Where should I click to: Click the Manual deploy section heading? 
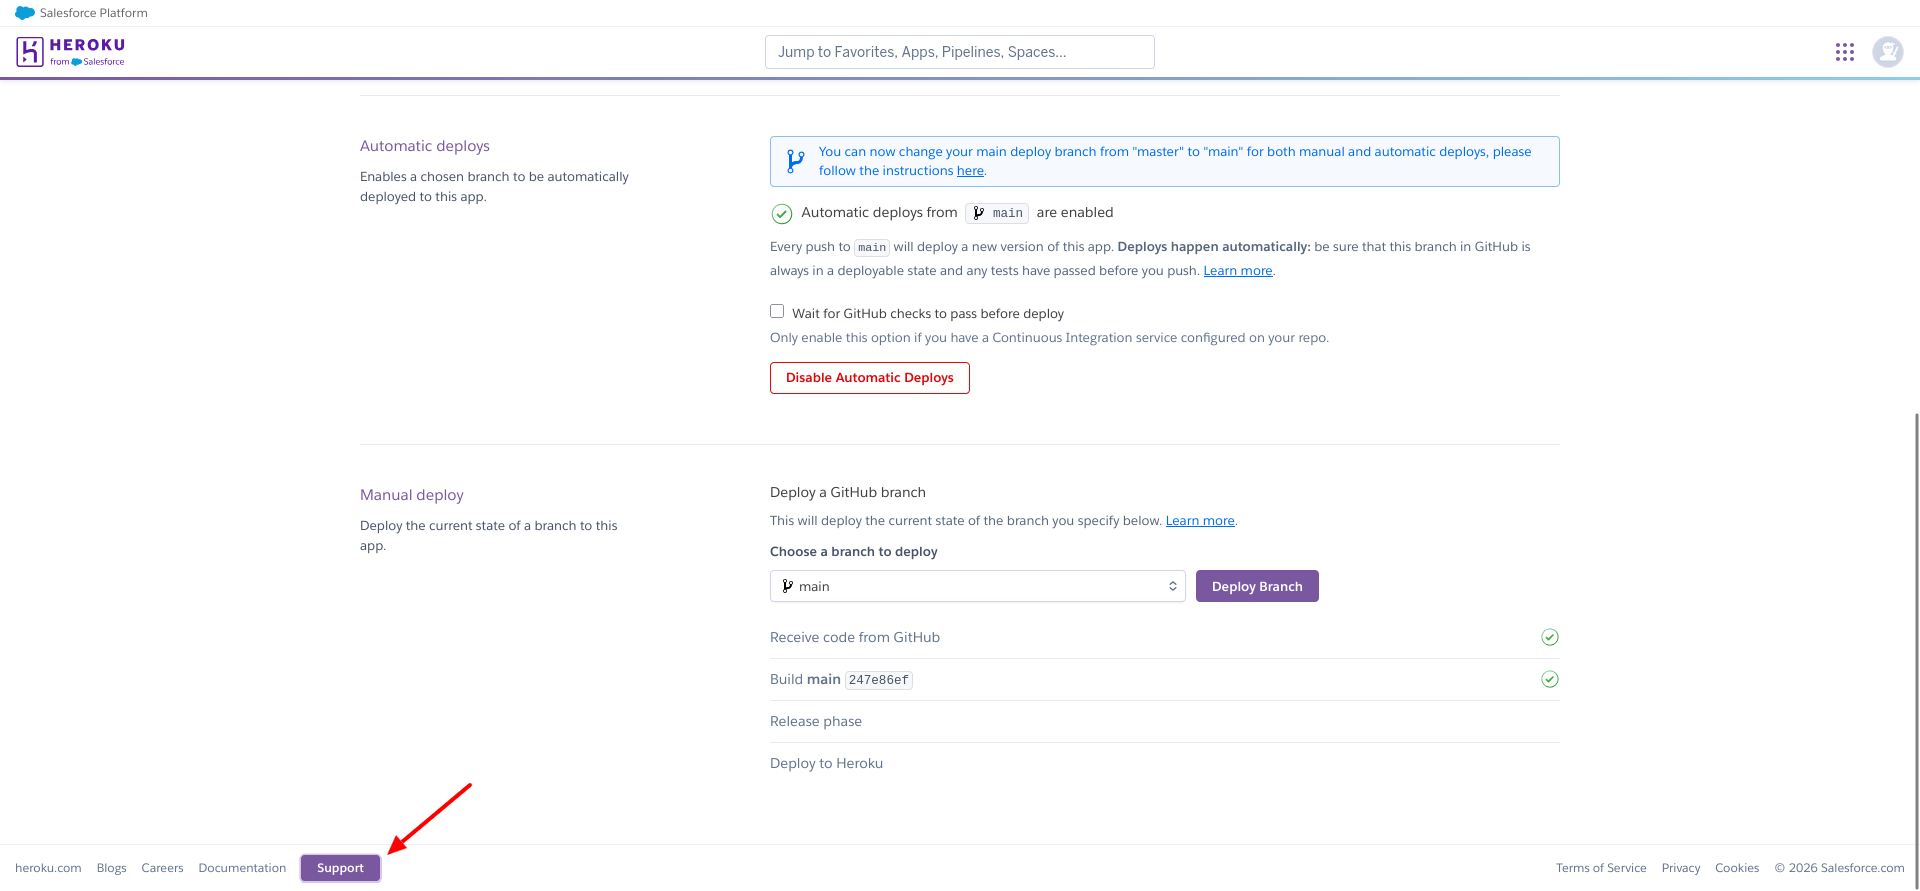click(x=412, y=495)
